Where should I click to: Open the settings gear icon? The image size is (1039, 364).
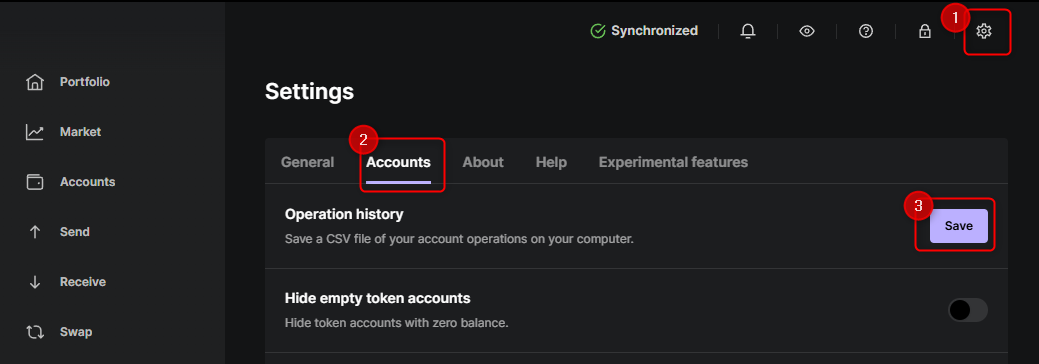pyautogui.click(x=984, y=31)
